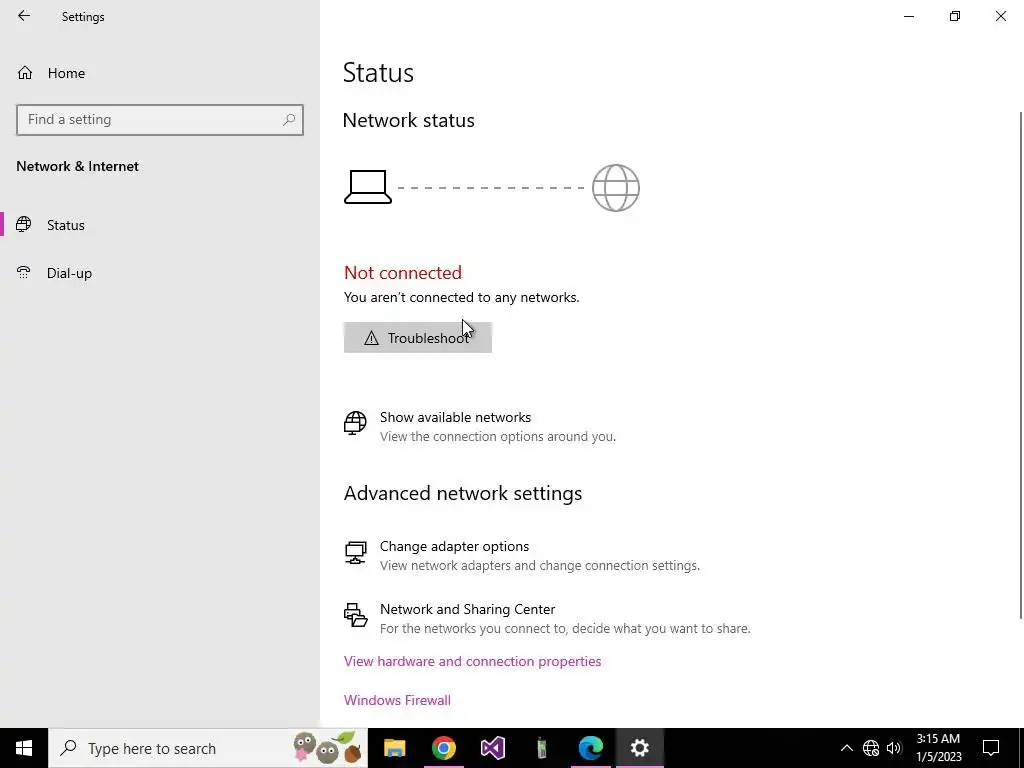Click the Troubleshoot button
Screen dimensions: 1024x768
tap(418, 338)
